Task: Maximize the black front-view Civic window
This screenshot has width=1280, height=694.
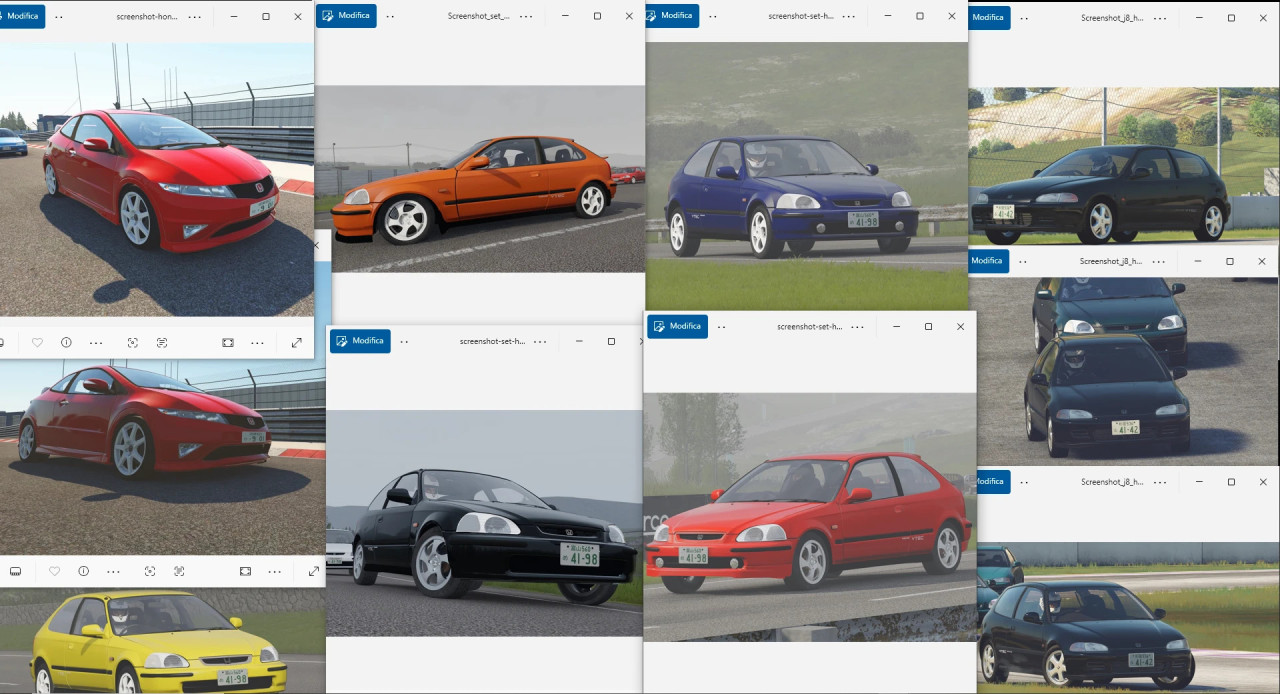Action: (x=611, y=341)
